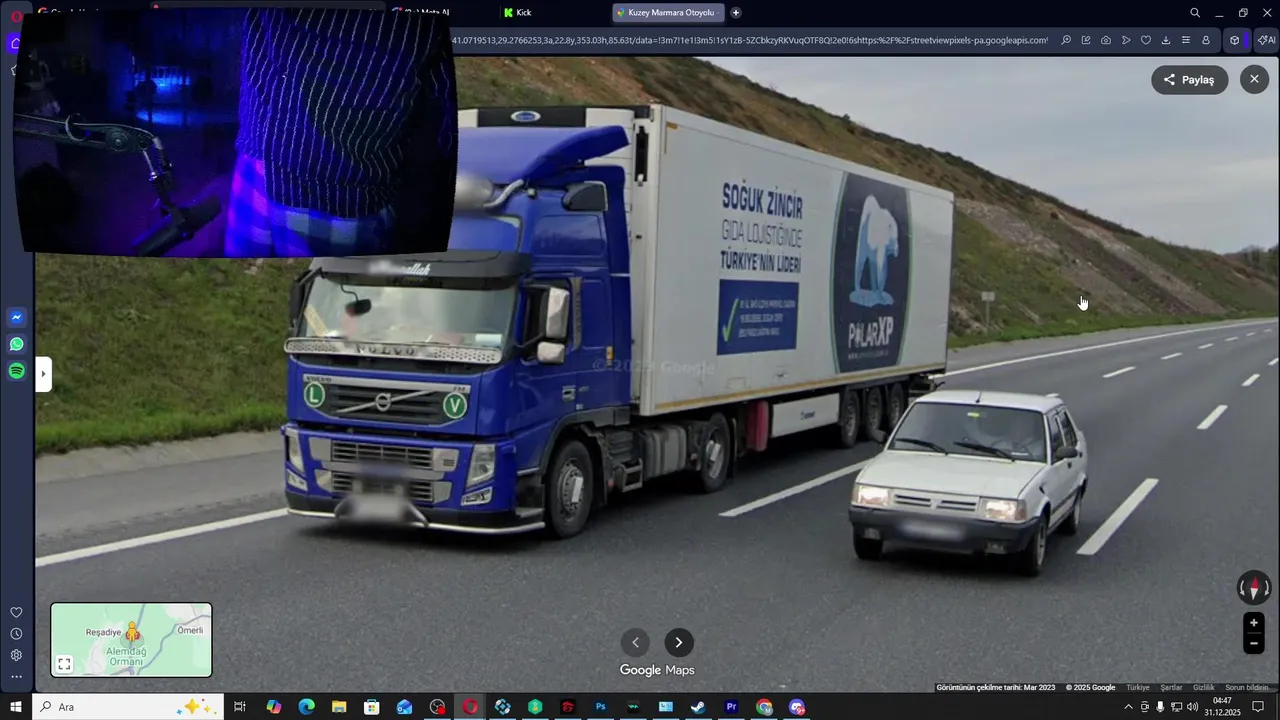Viewport: 1280px width, 720px height.
Task: Click the edit page icon in address bar
Action: [x=1086, y=40]
